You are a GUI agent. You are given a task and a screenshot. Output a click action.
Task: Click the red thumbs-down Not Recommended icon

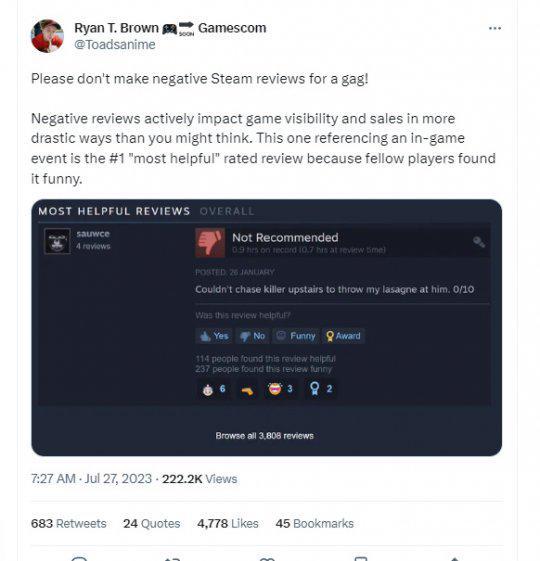point(210,243)
